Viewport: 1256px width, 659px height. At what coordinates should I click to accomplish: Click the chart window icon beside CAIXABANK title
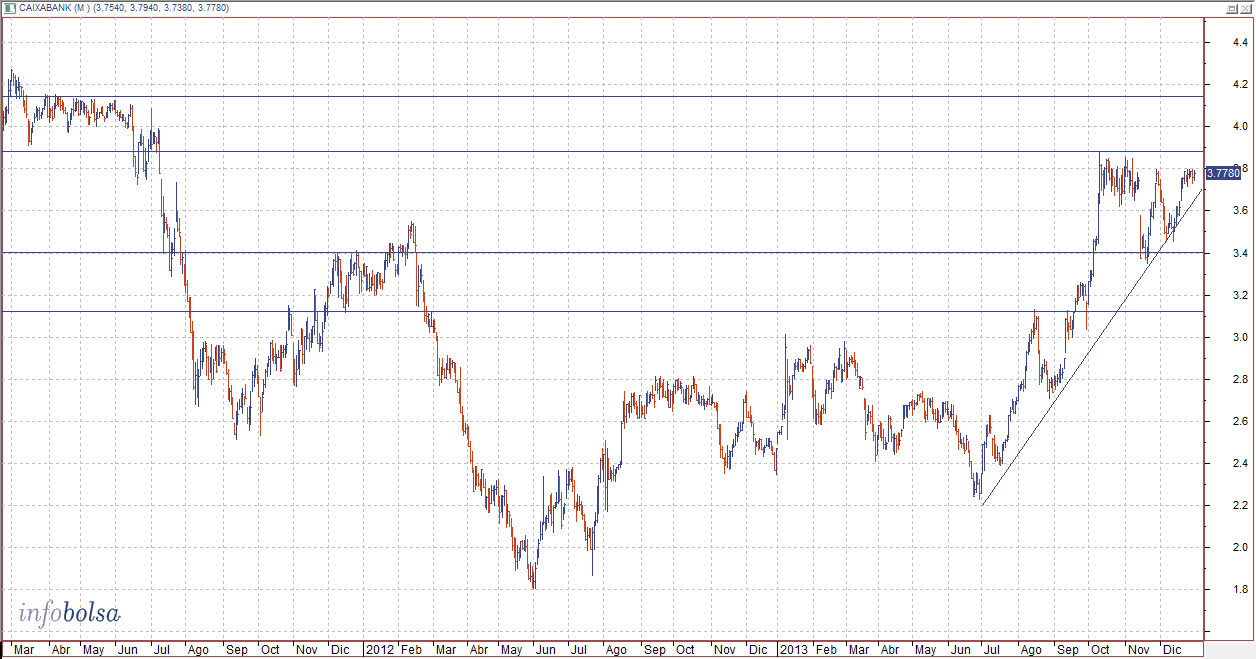coord(10,8)
